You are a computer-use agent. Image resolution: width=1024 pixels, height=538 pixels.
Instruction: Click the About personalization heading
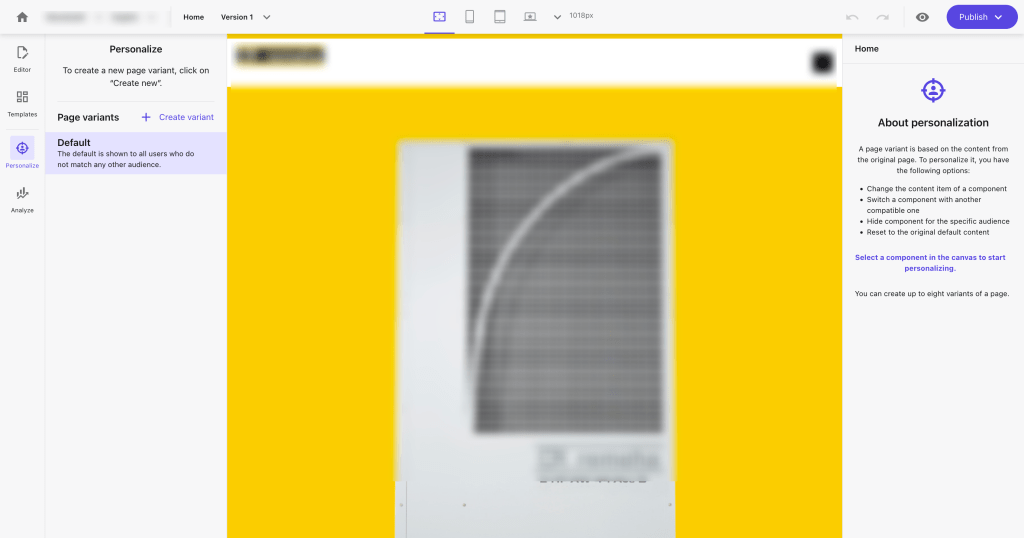click(933, 123)
